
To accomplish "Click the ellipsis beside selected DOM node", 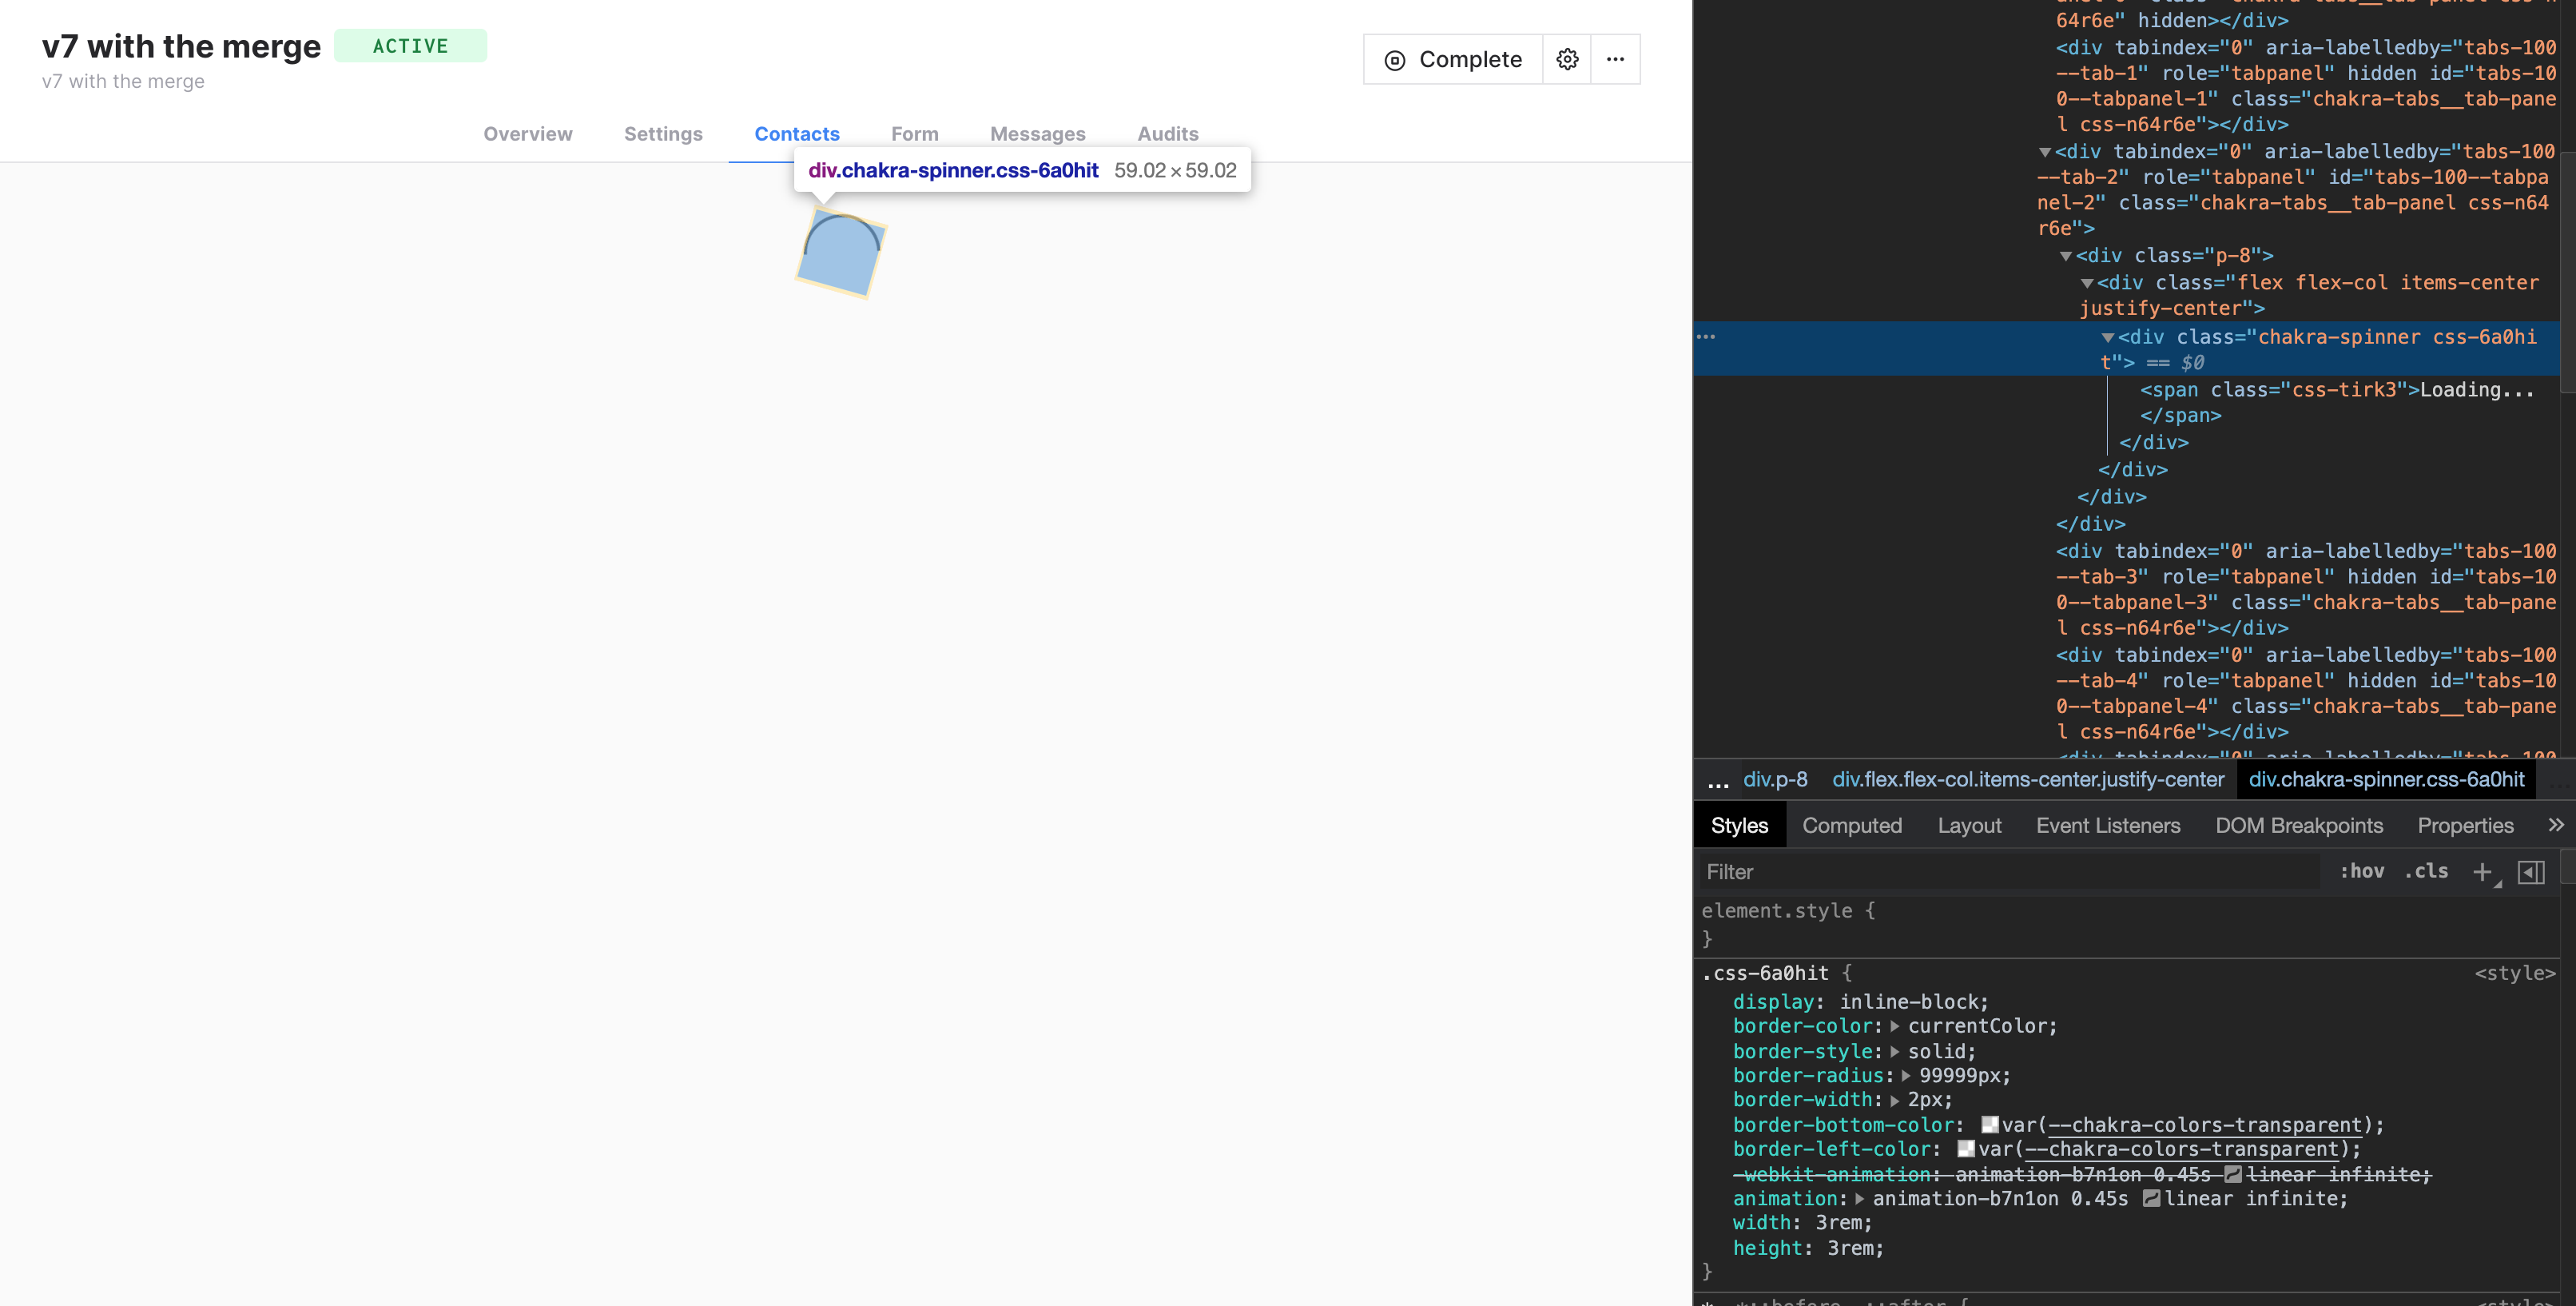I will coord(1706,337).
